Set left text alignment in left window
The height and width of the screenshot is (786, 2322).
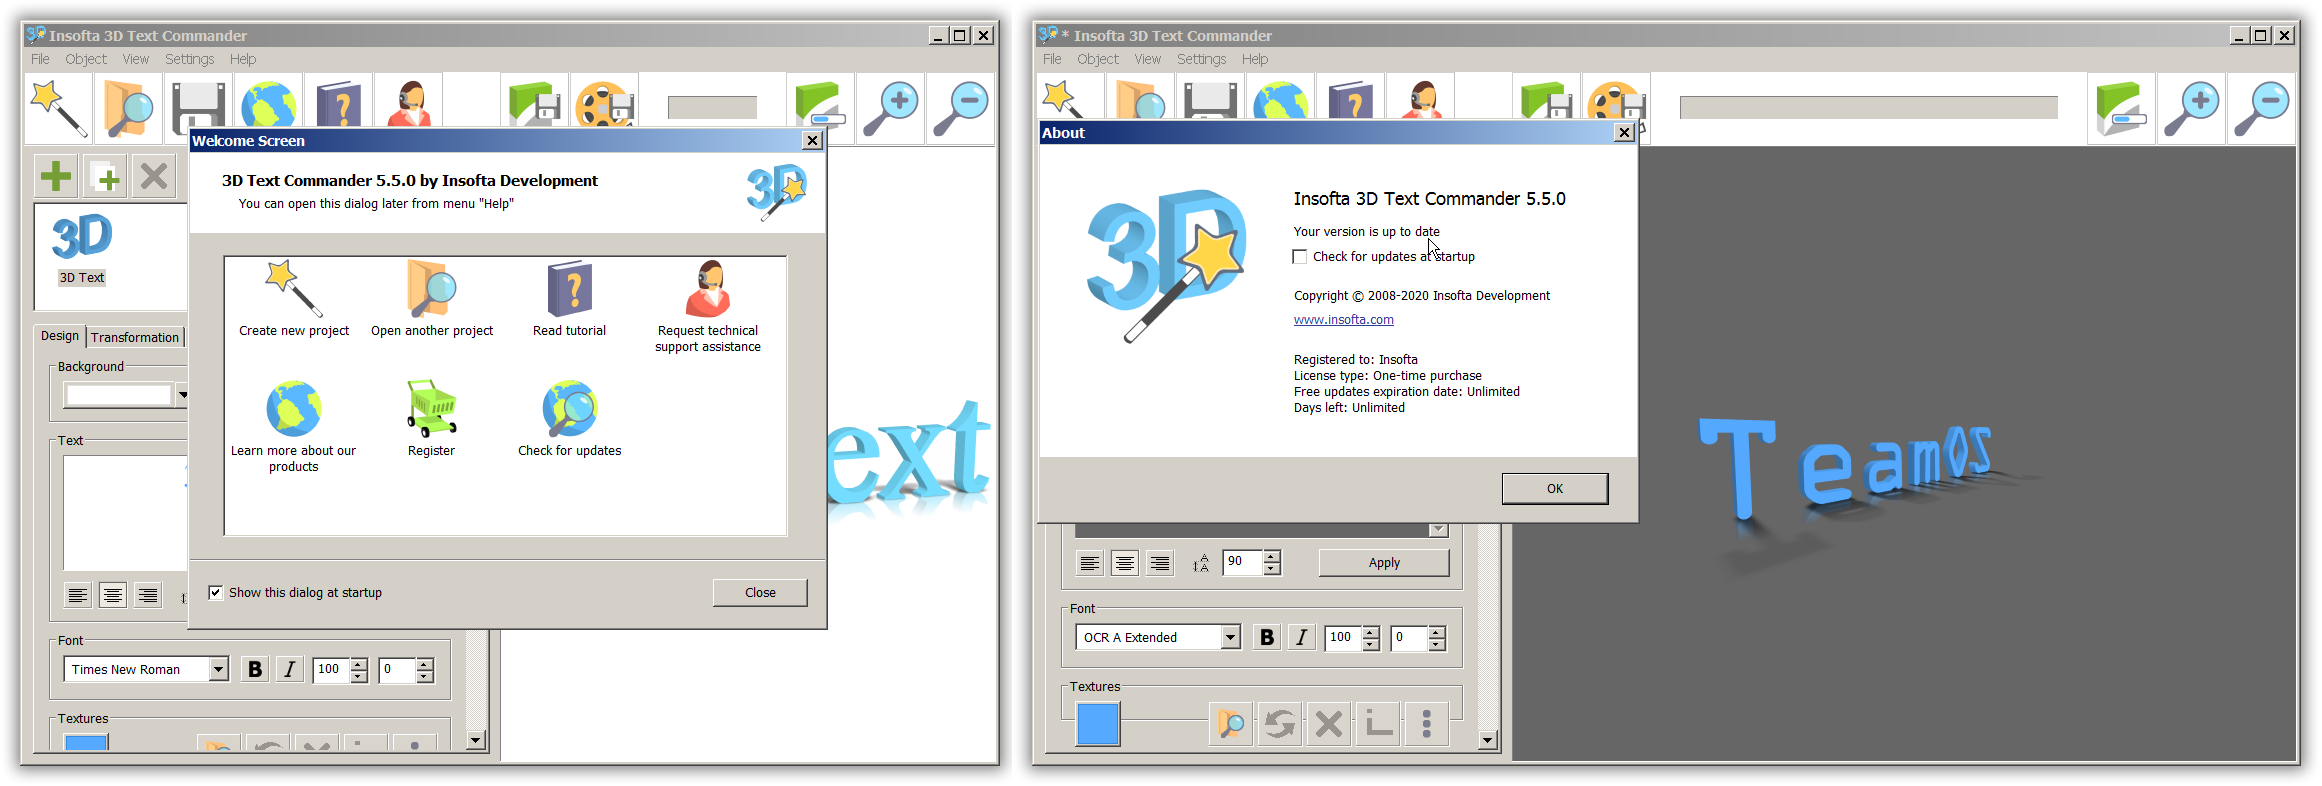coord(78,596)
